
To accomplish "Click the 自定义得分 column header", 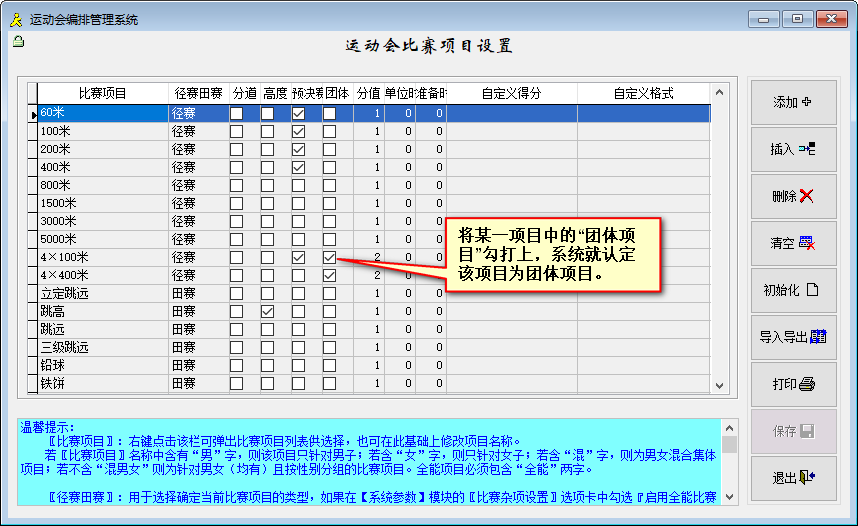I will [511, 93].
